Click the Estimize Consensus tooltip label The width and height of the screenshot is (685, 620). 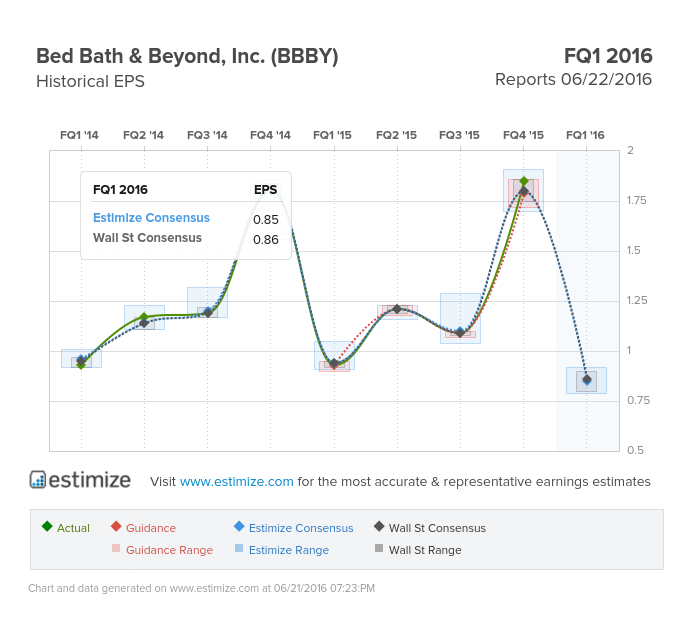(x=151, y=218)
